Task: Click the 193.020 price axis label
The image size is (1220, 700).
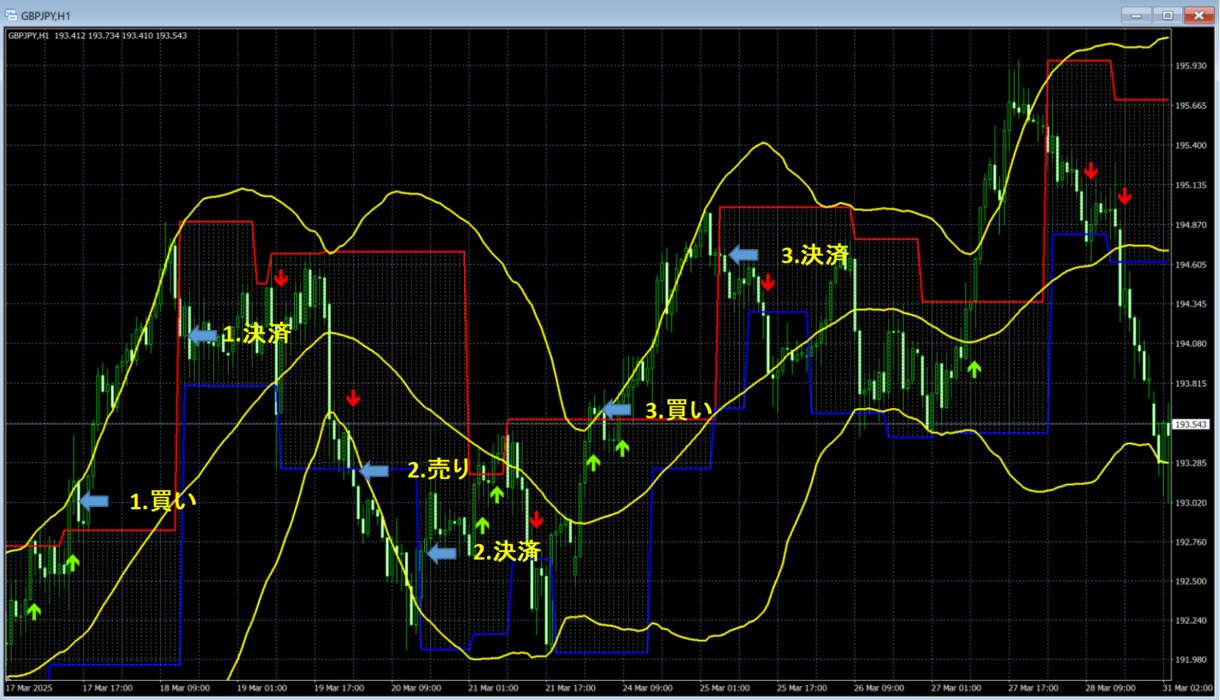Action: tap(1190, 503)
